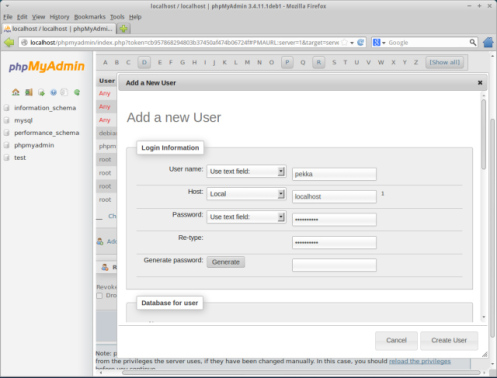The width and height of the screenshot is (497, 378).
Task: Open the Query window icon
Action: [x=41, y=92]
